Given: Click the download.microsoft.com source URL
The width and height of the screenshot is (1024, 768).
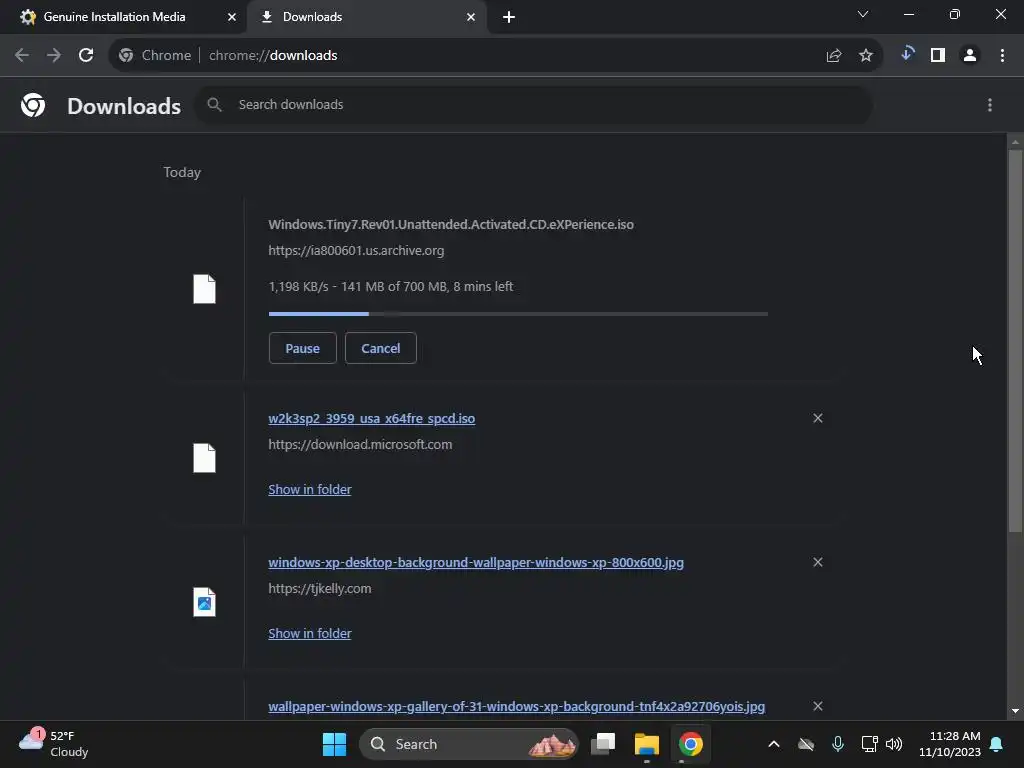Looking at the screenshot, I should pos(360,445).
